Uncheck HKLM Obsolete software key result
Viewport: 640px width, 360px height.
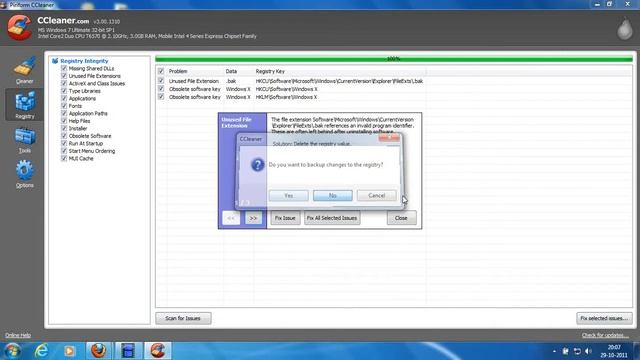pyautogui.click(x=161, y=97)
